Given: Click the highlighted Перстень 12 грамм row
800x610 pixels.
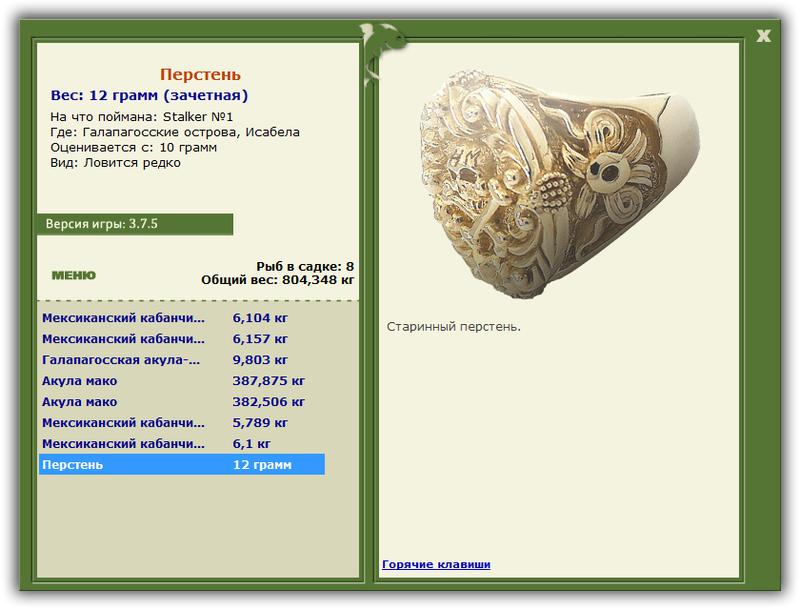Looking at the screenshot, I should coord(182,464).
